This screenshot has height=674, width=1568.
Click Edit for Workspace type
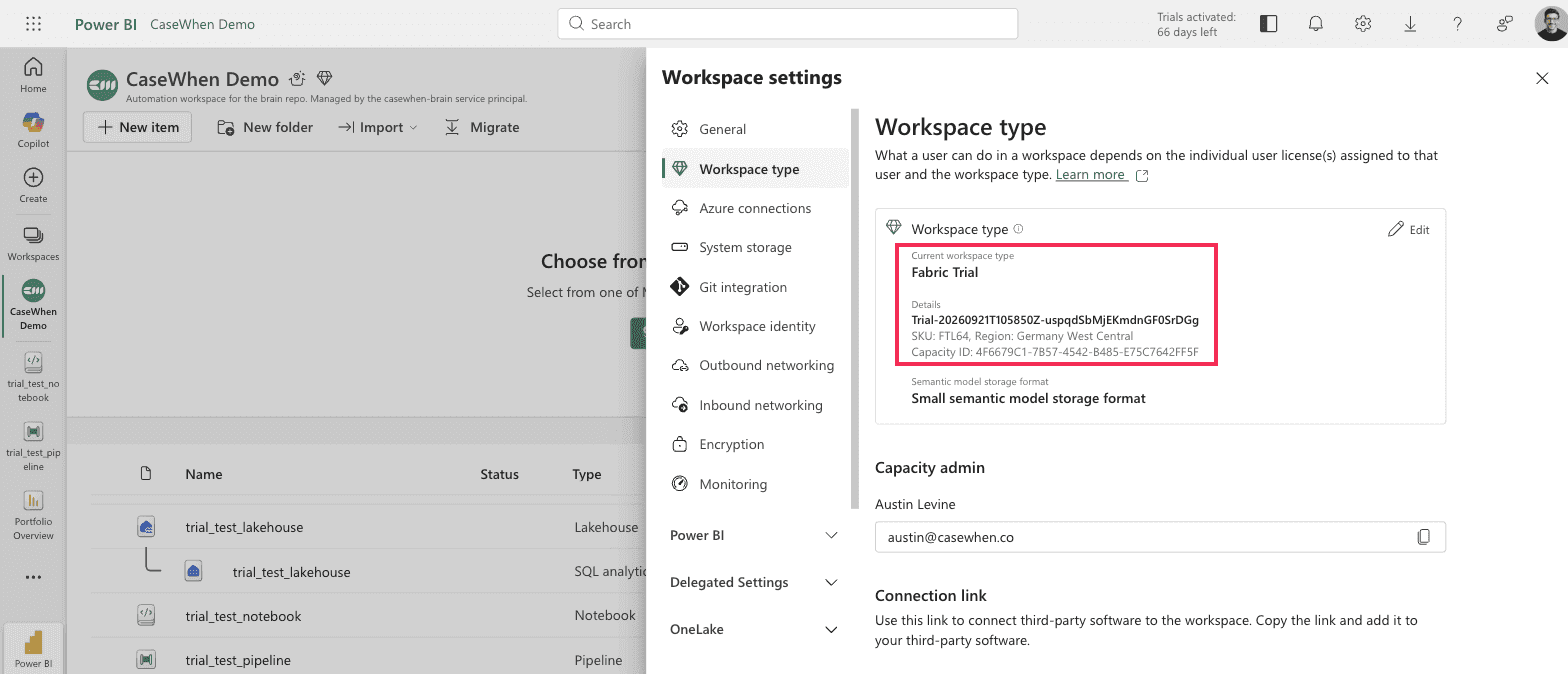[x=1409, y=229]
